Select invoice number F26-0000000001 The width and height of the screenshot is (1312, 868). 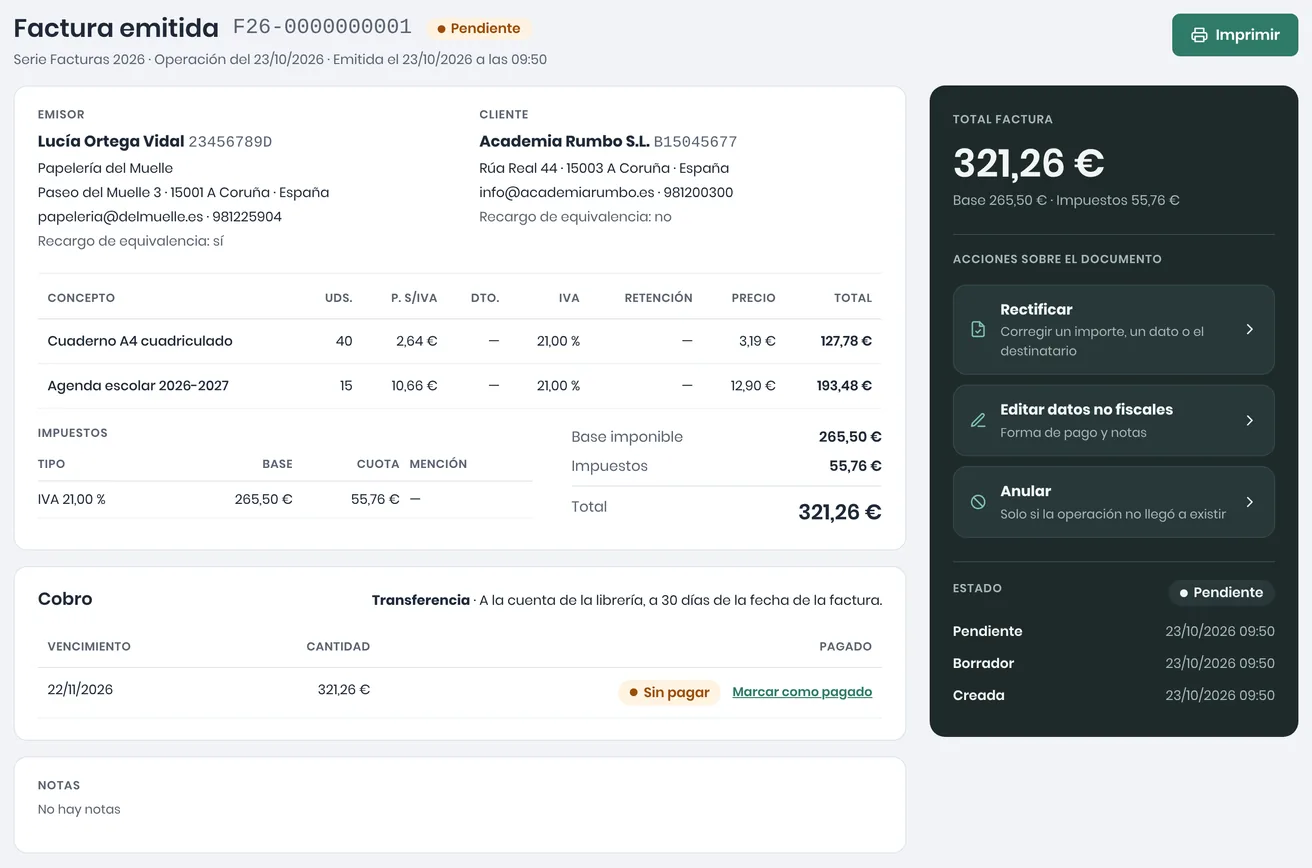322,27
